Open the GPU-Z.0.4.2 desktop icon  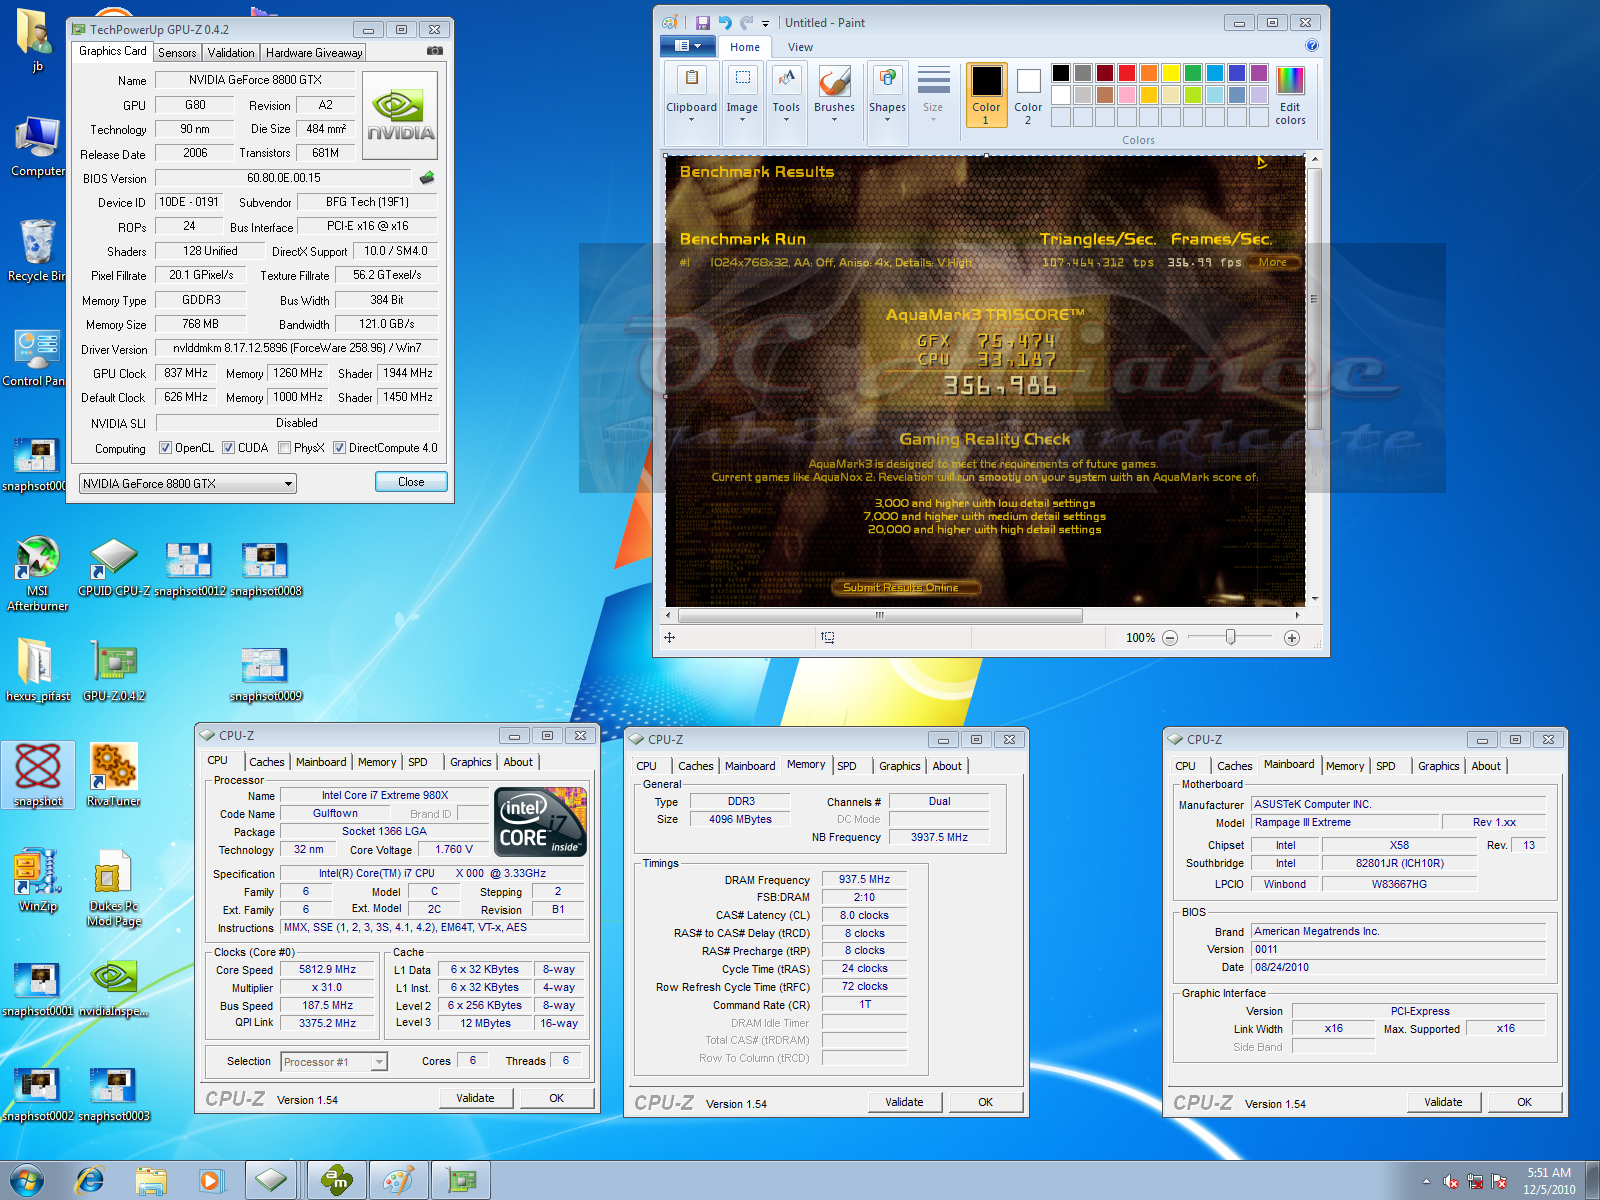click(x=114, y=671)
